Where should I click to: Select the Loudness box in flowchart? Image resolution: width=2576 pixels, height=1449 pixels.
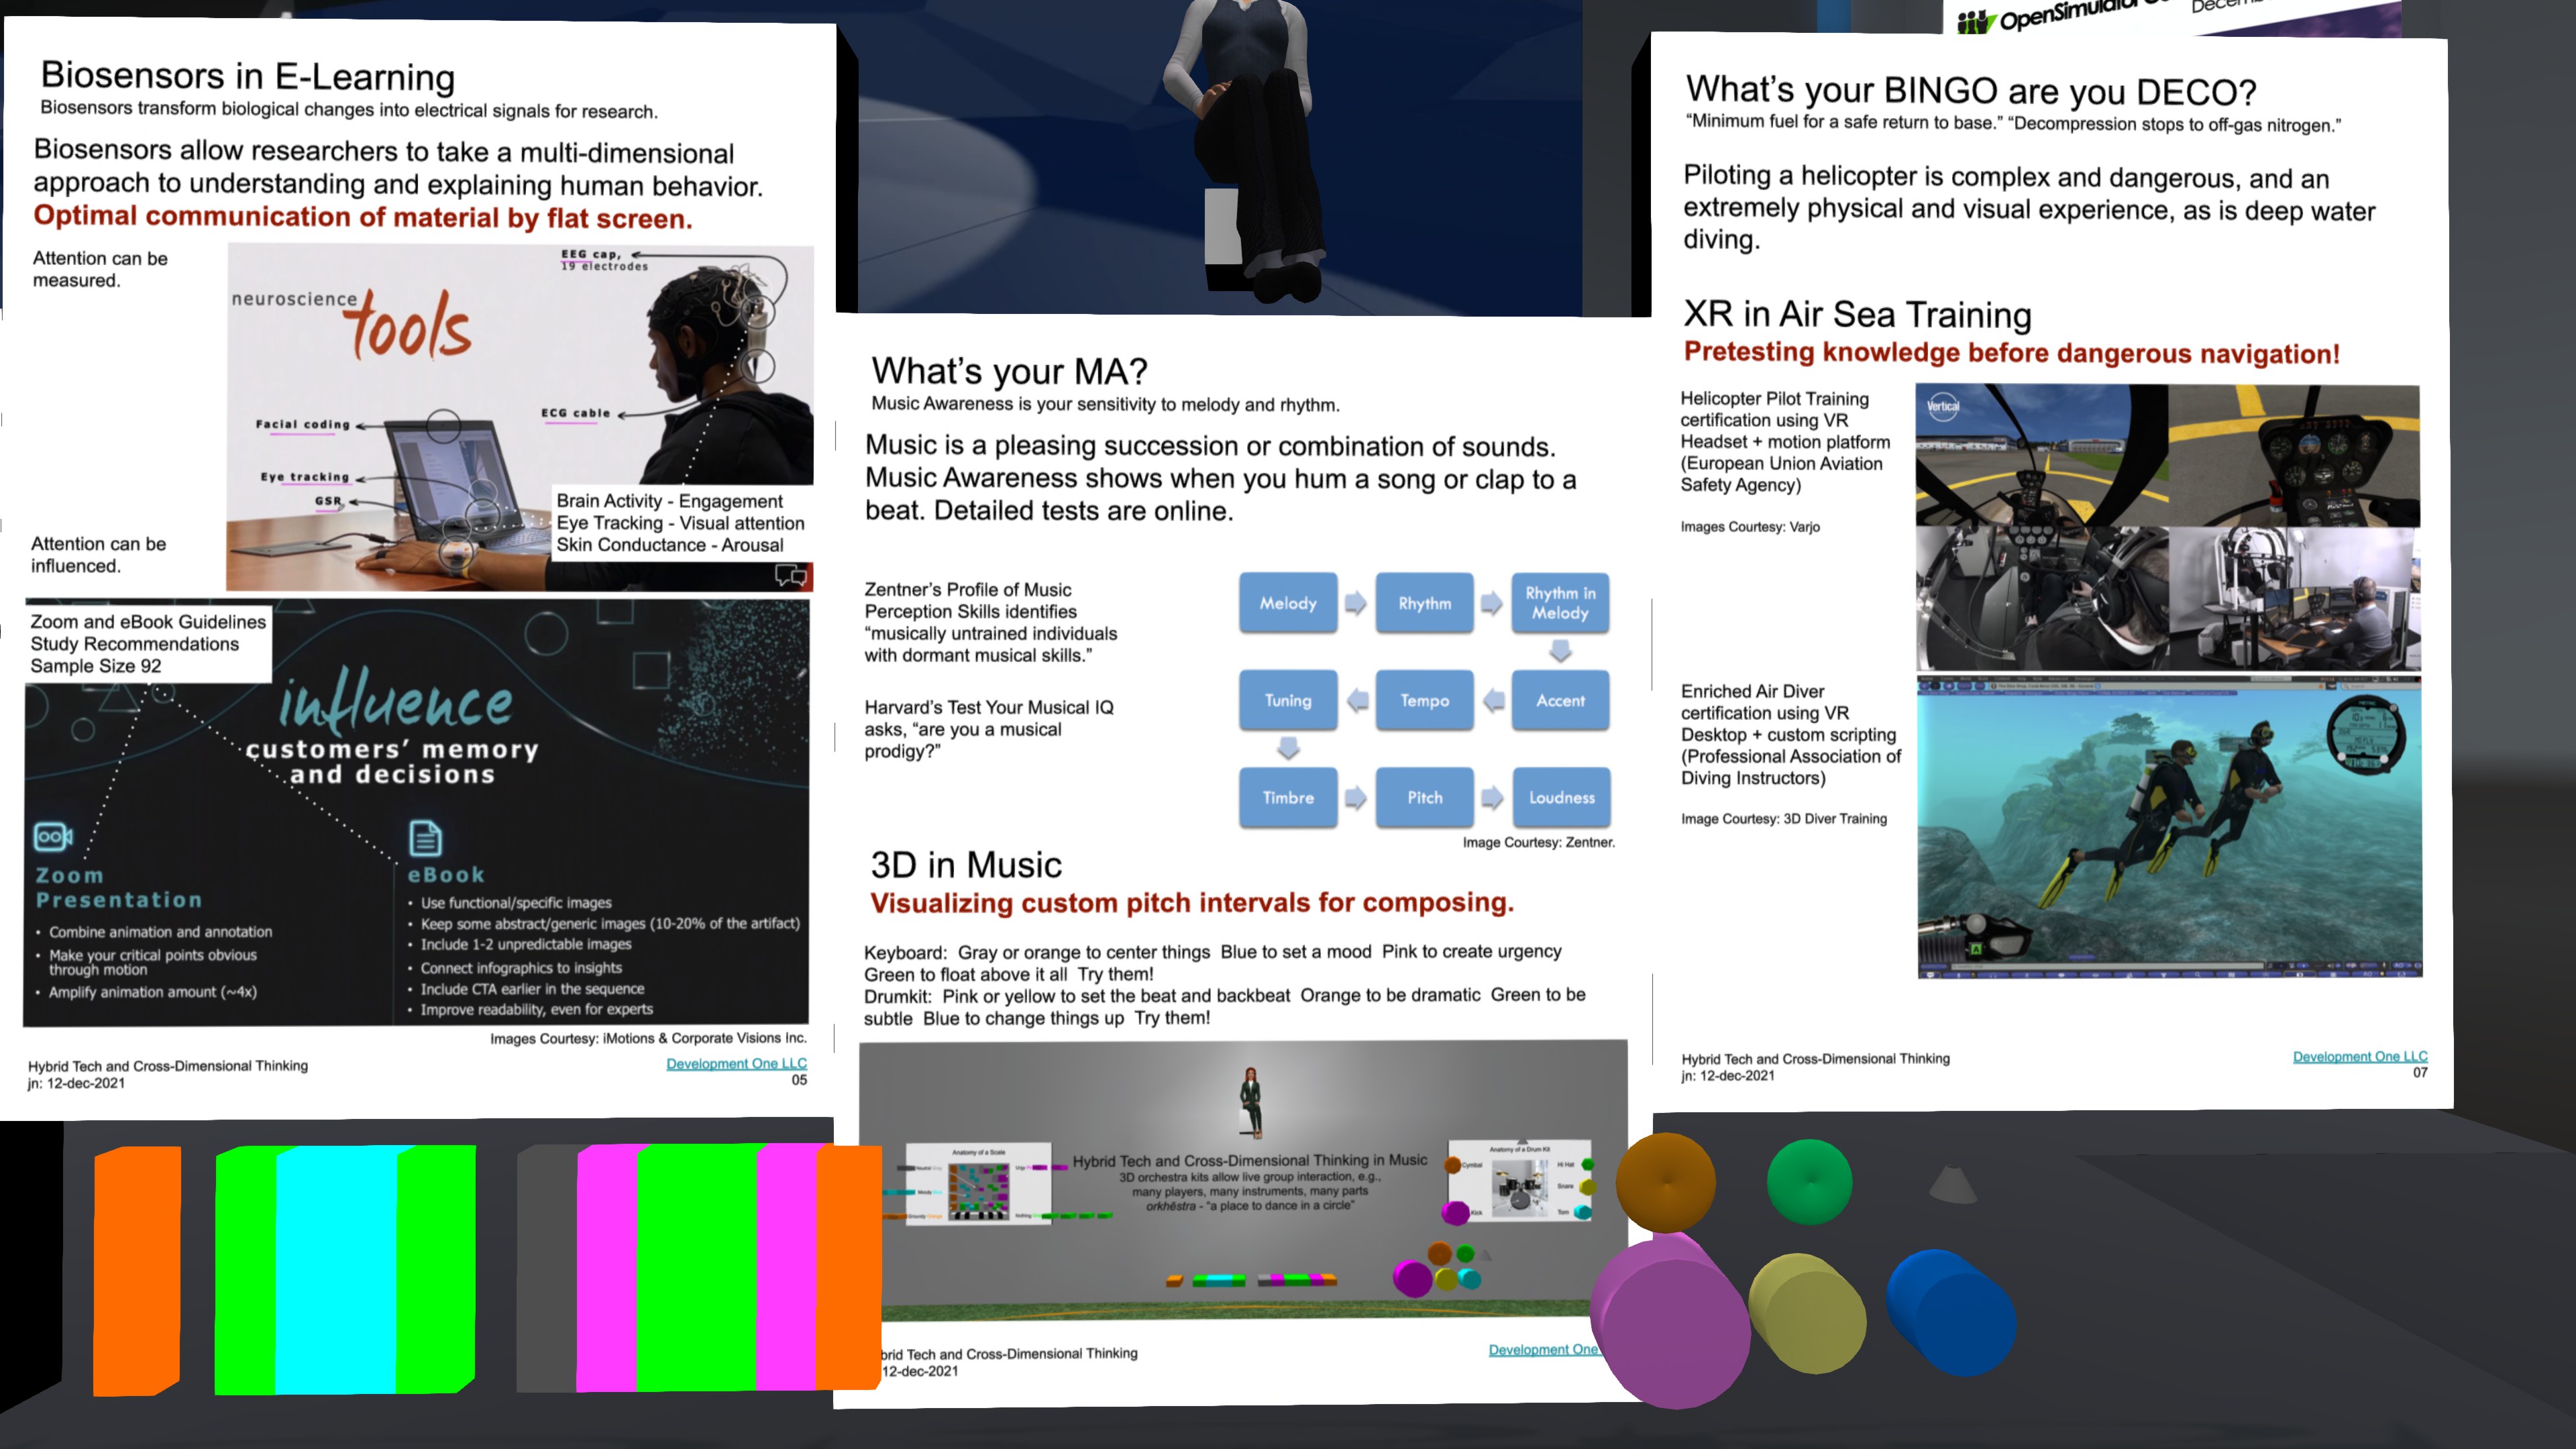click(1561, 797)
